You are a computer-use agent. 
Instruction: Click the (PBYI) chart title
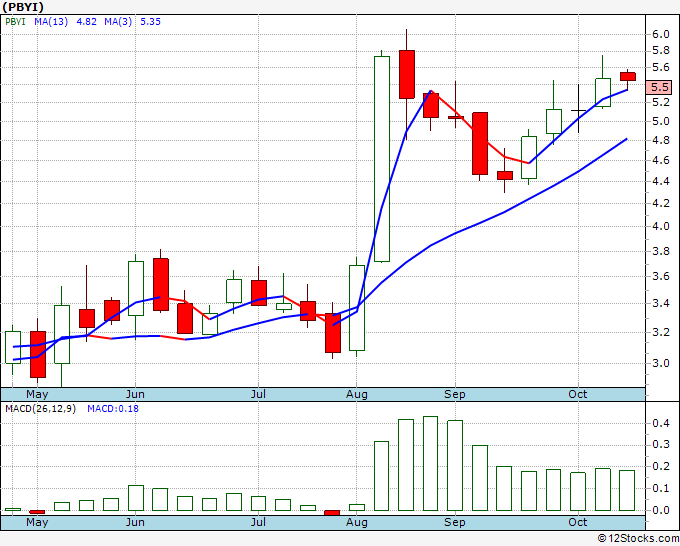(23, 7)
